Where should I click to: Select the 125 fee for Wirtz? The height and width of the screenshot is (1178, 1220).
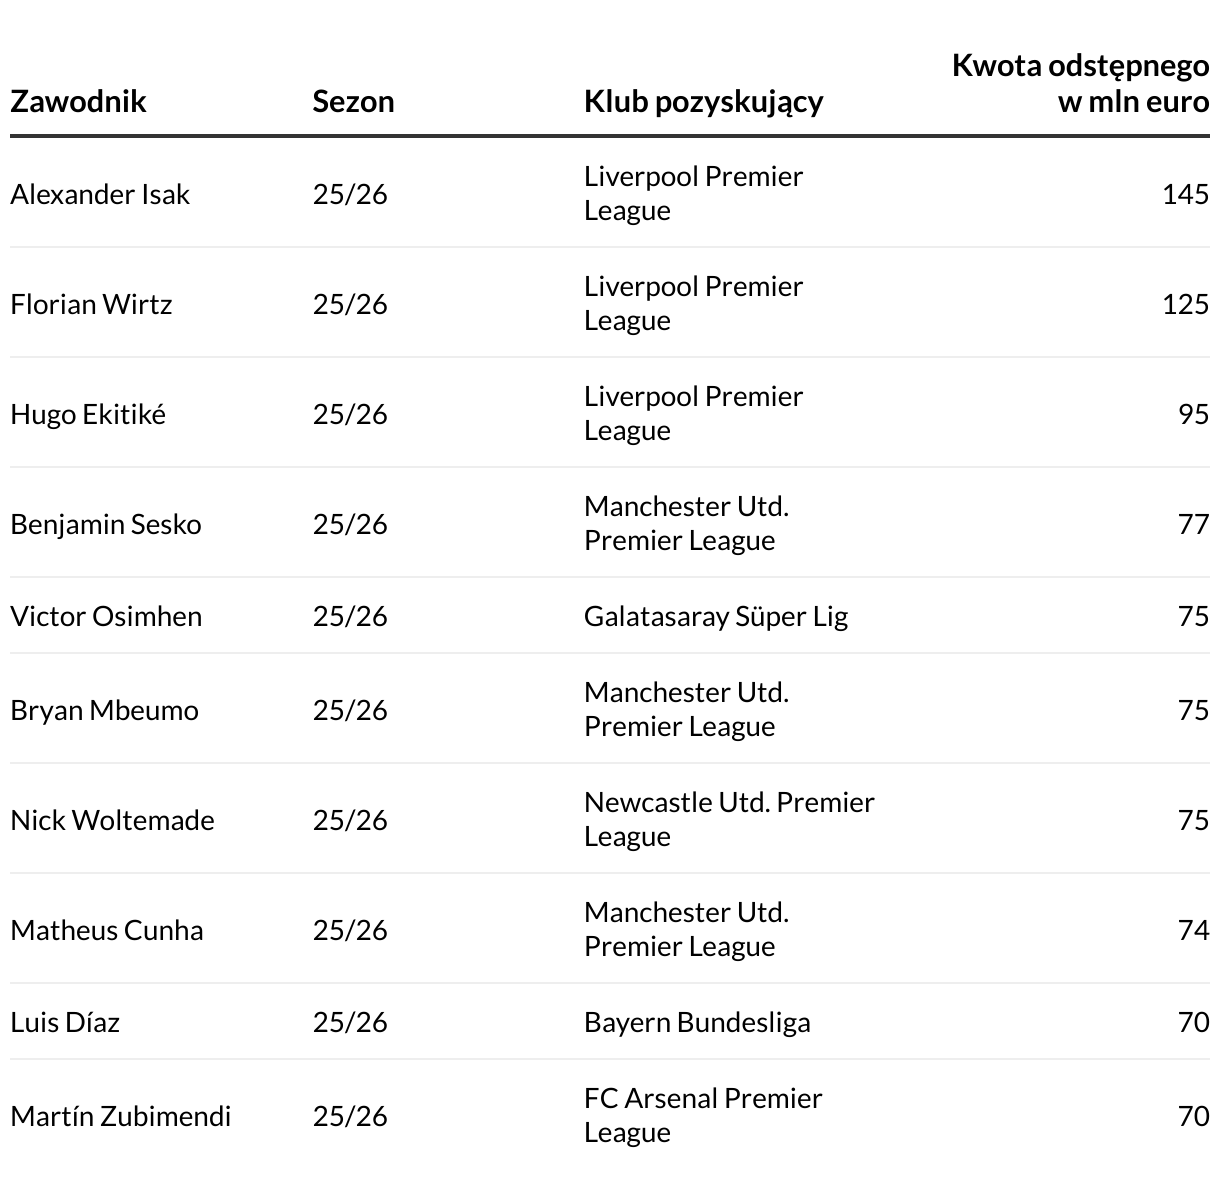point(1185,304)
